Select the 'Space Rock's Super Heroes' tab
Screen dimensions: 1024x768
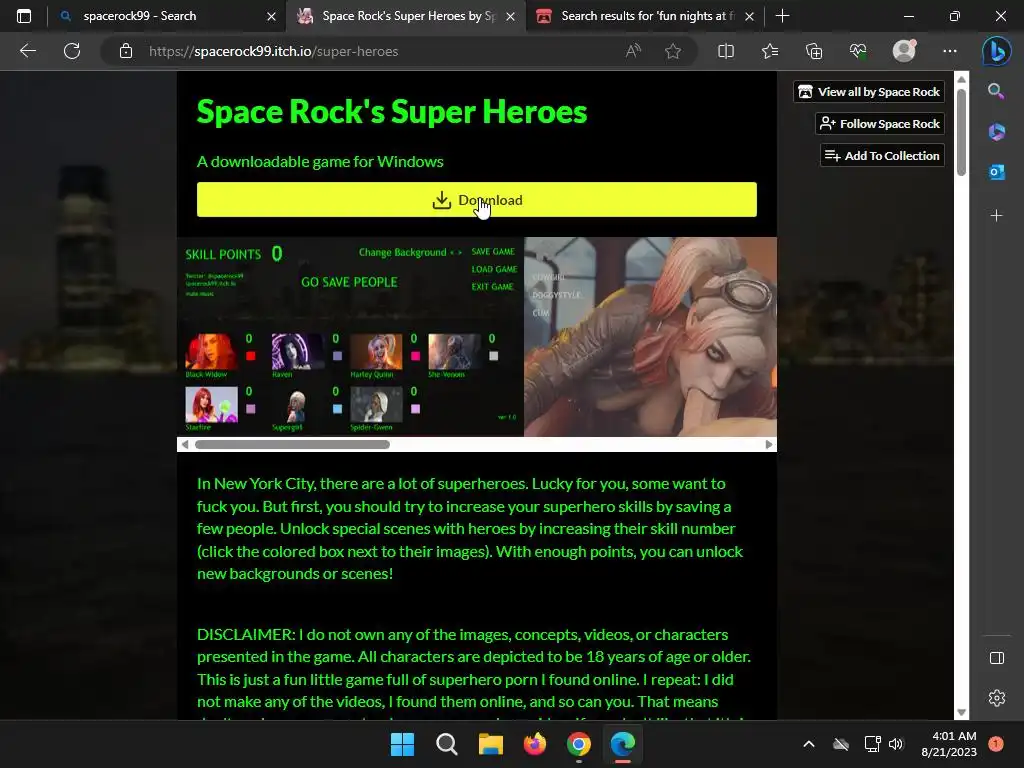(406, 16)
